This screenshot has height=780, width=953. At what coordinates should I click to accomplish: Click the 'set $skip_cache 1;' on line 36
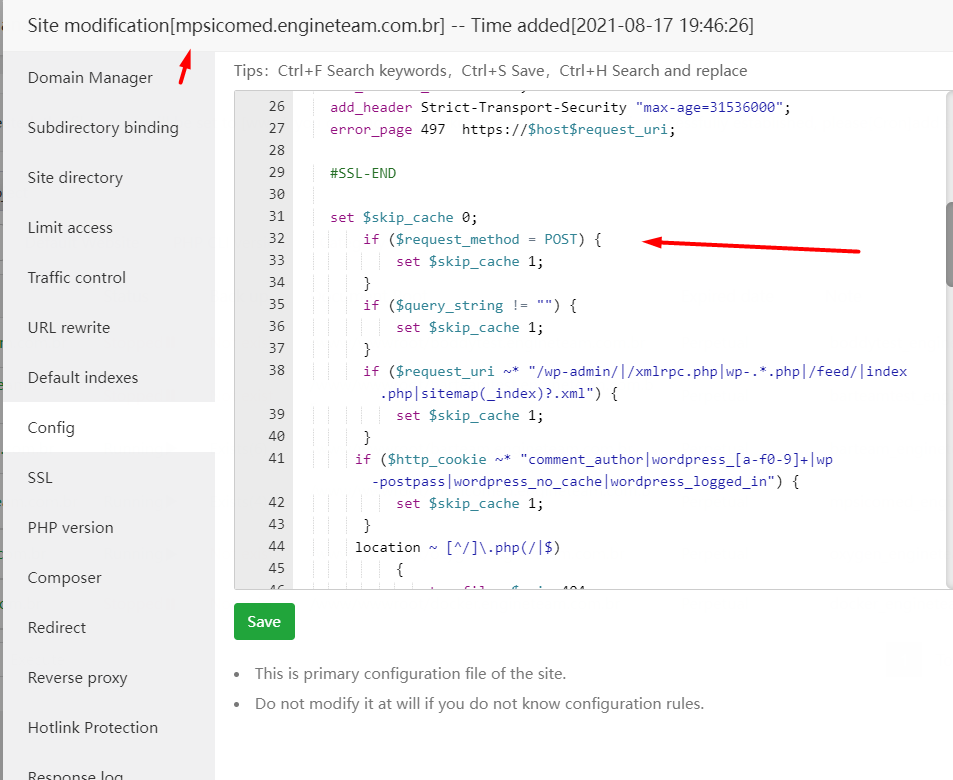tap(469, 328)
